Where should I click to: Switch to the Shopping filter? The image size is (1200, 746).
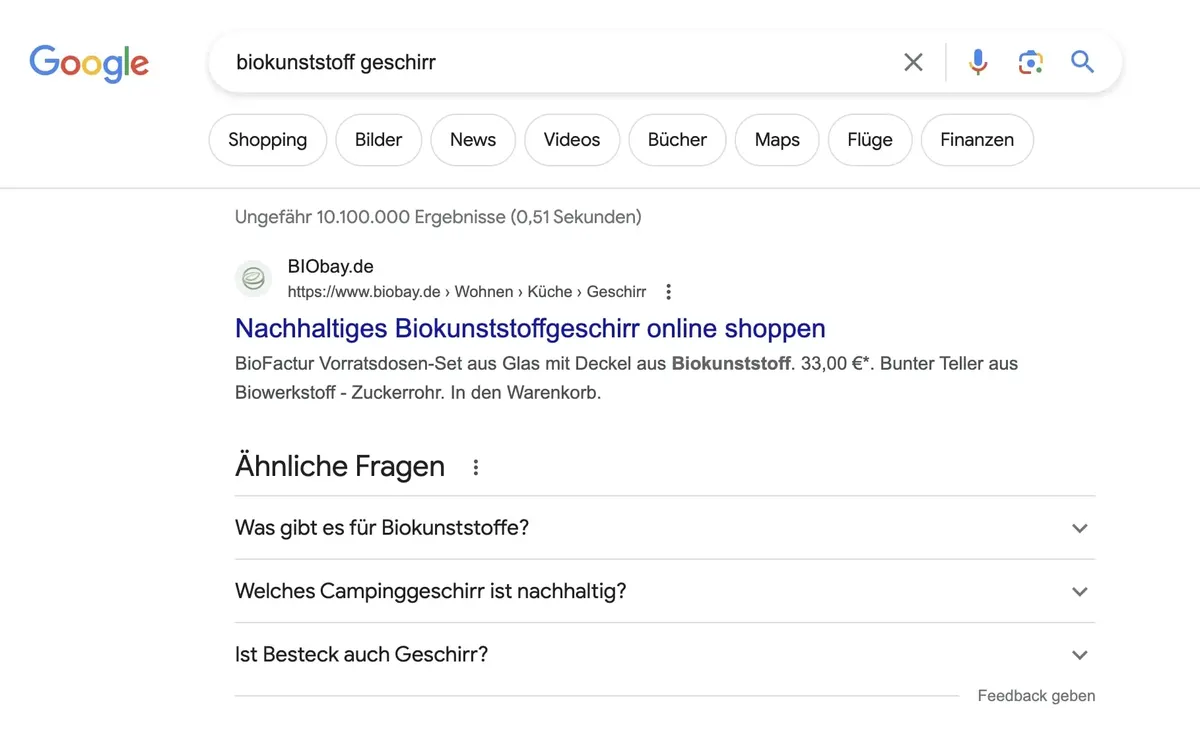(267, 140)
